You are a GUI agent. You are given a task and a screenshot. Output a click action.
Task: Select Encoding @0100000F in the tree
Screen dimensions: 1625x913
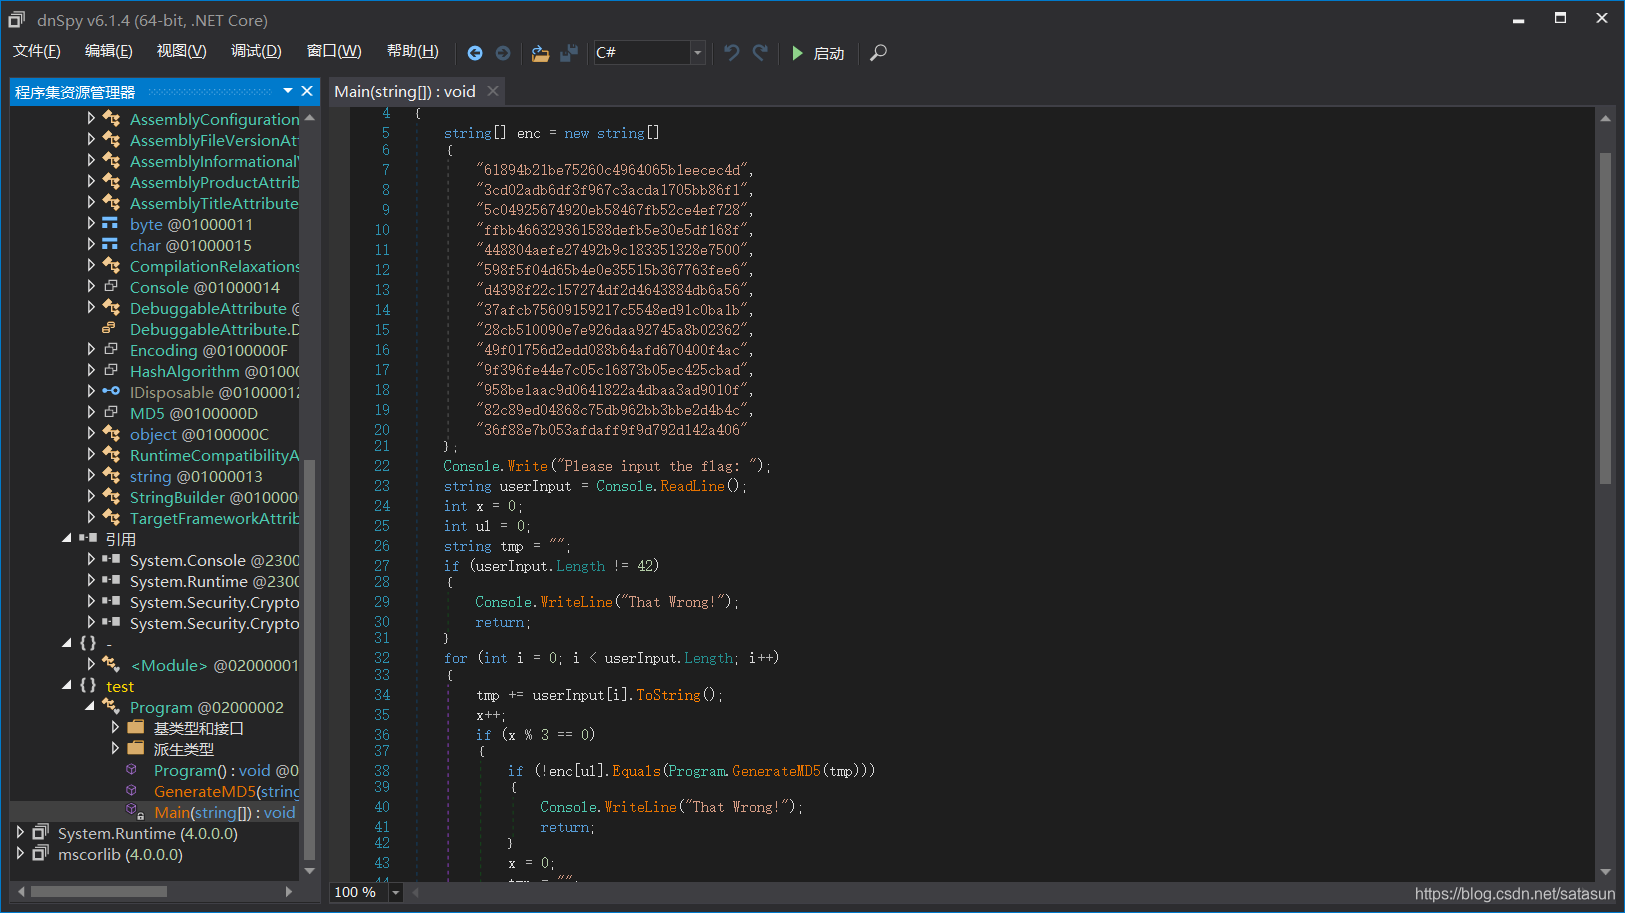point(208,350)
